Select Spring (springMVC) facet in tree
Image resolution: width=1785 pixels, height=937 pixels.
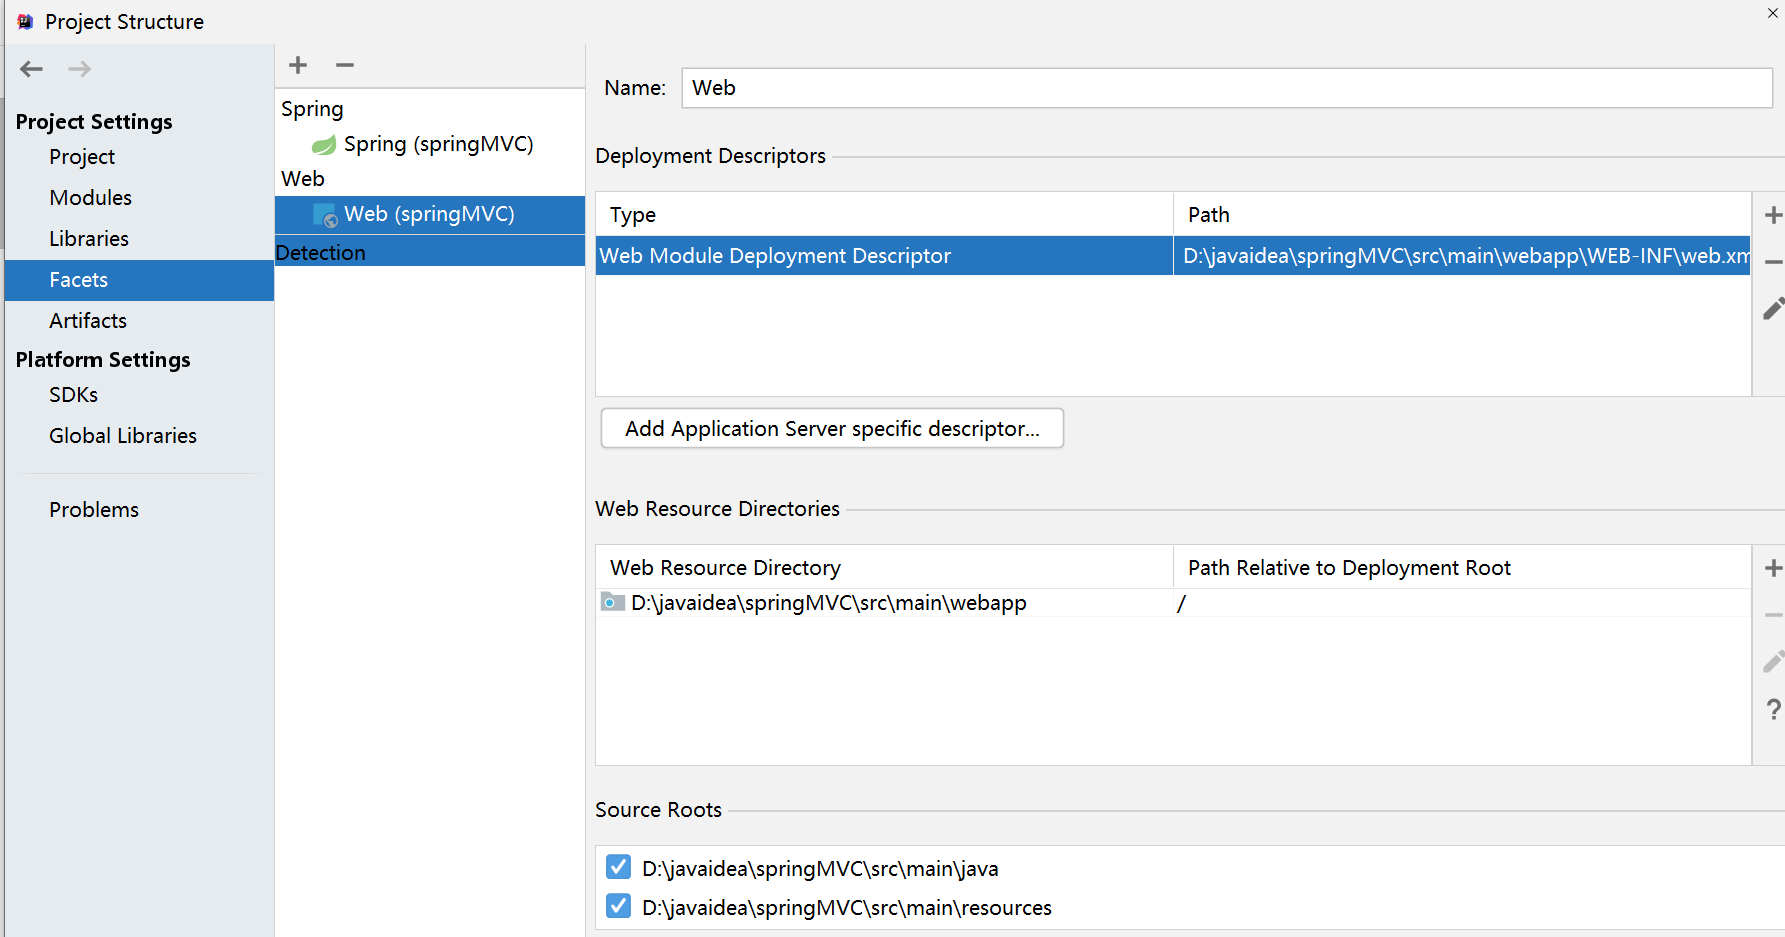[x=438, y=144]
